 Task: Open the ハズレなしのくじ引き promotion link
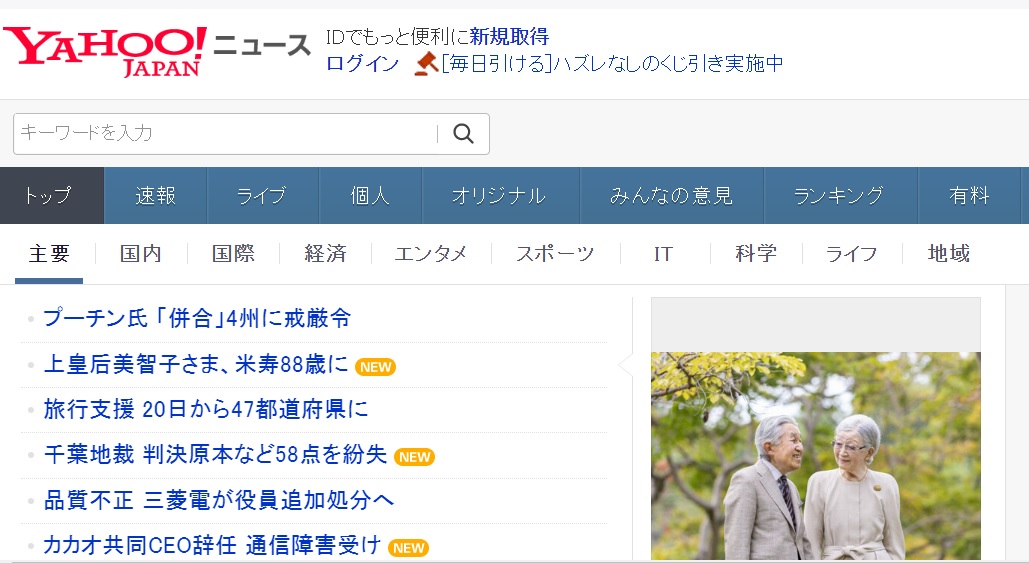pos(612,64)
